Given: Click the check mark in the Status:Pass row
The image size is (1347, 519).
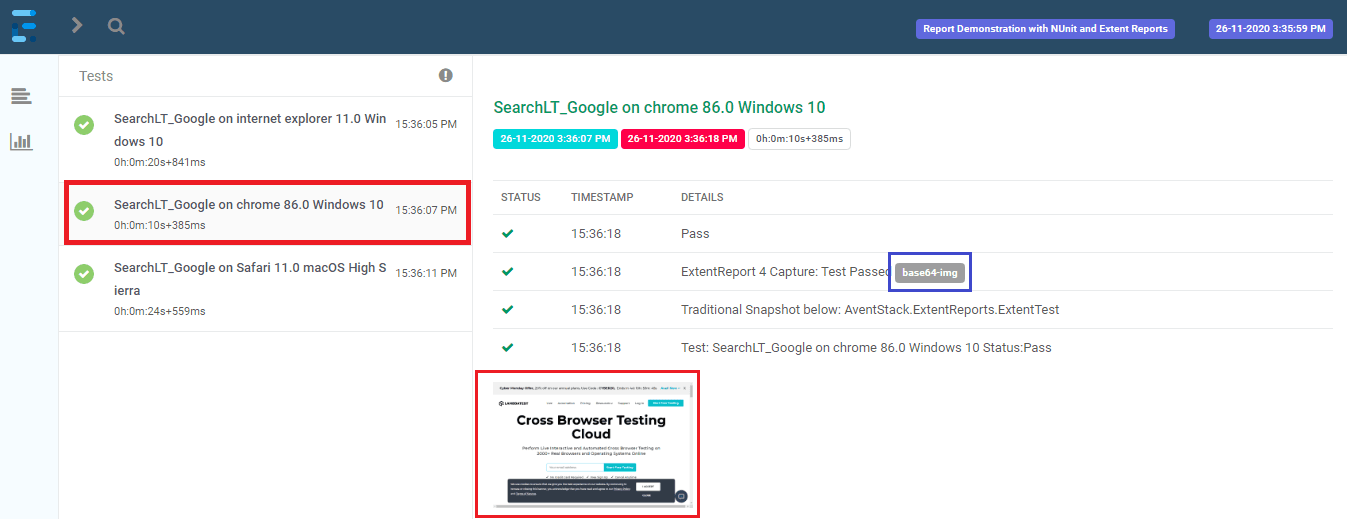Looking at the screenshot, I should [x=507, y=348].
